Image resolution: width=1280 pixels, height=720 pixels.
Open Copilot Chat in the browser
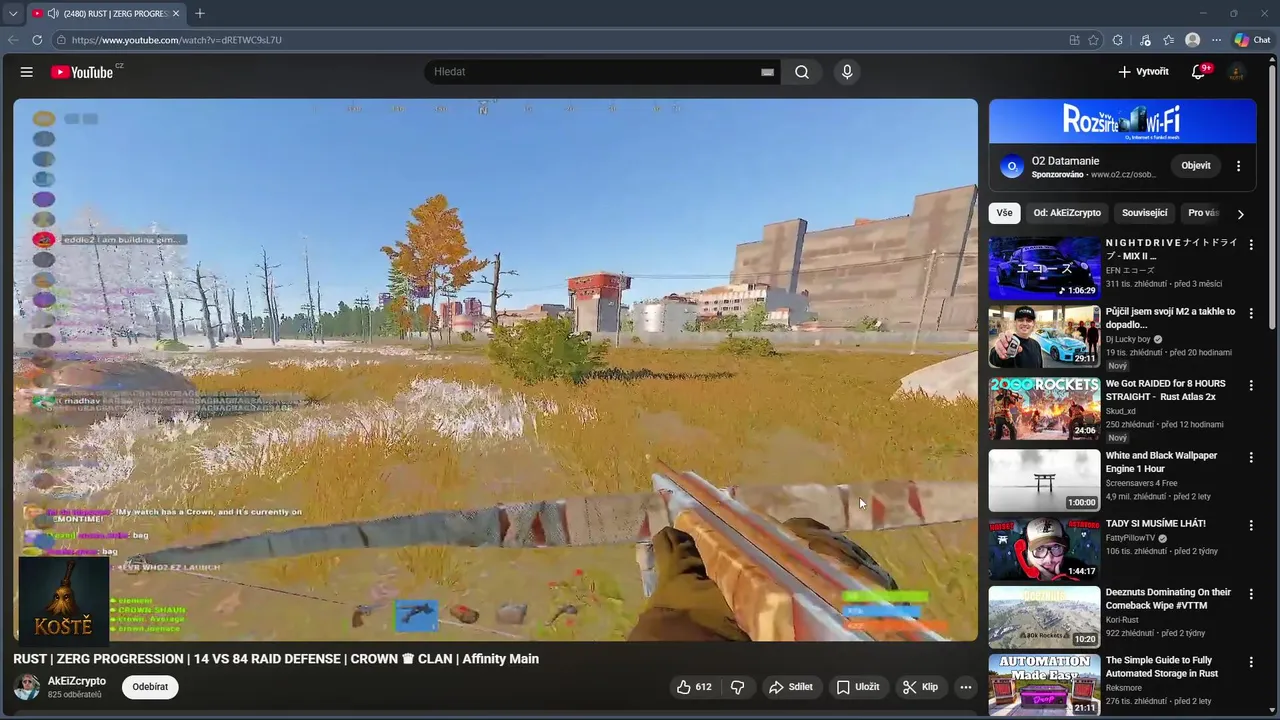1252,40
